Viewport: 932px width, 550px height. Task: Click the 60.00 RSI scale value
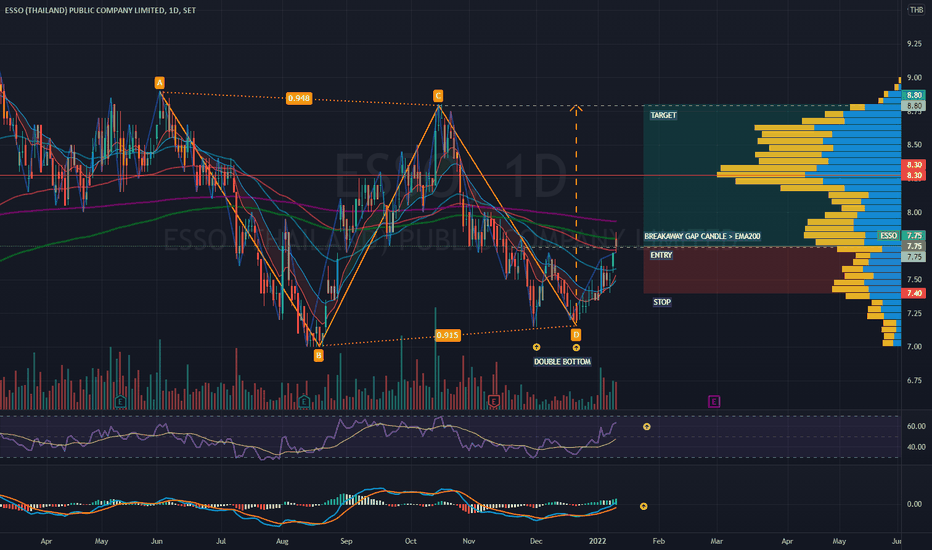915,426
